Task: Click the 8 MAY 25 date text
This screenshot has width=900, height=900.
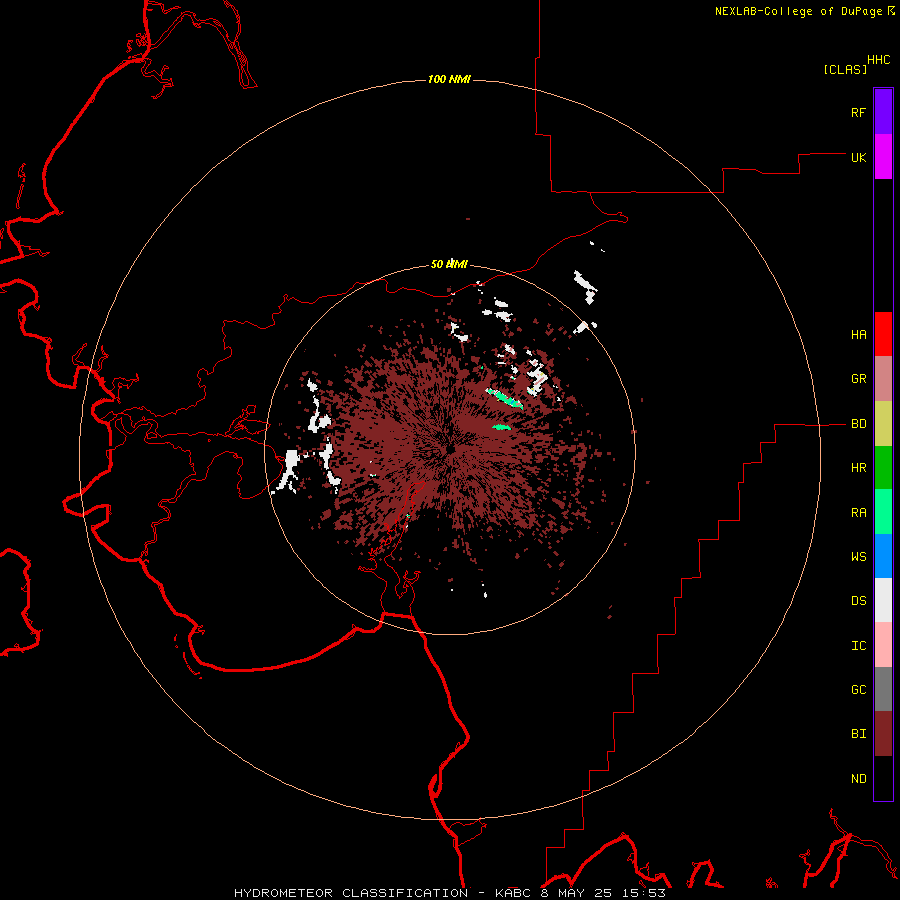Action: (x=577, y=893)
